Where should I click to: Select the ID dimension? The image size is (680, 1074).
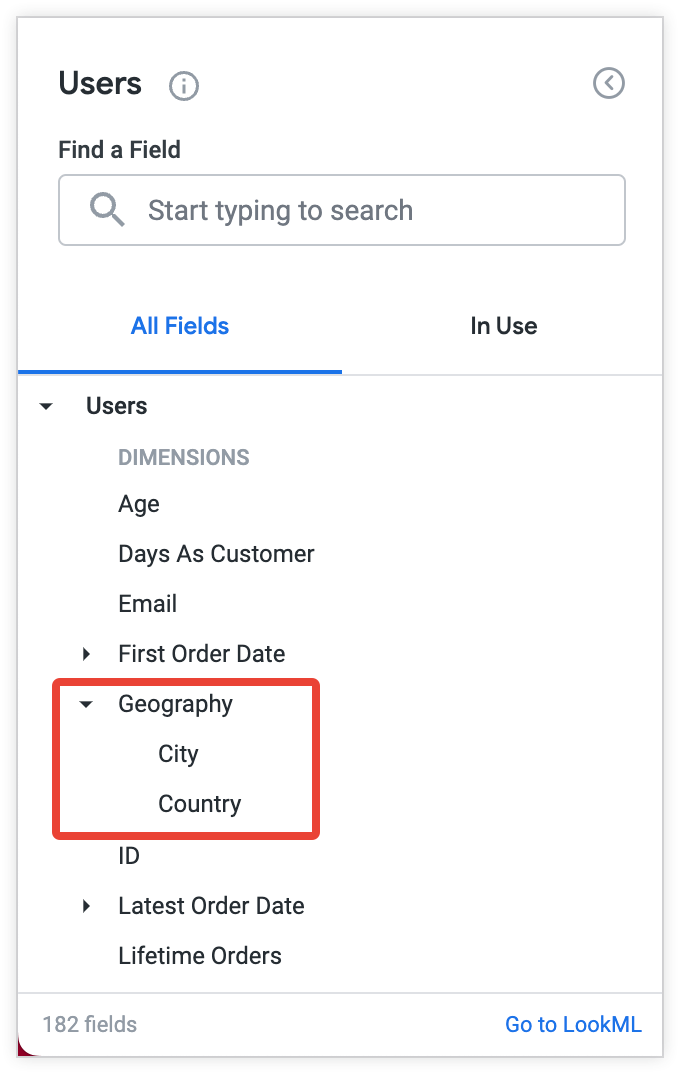(128, 856)
